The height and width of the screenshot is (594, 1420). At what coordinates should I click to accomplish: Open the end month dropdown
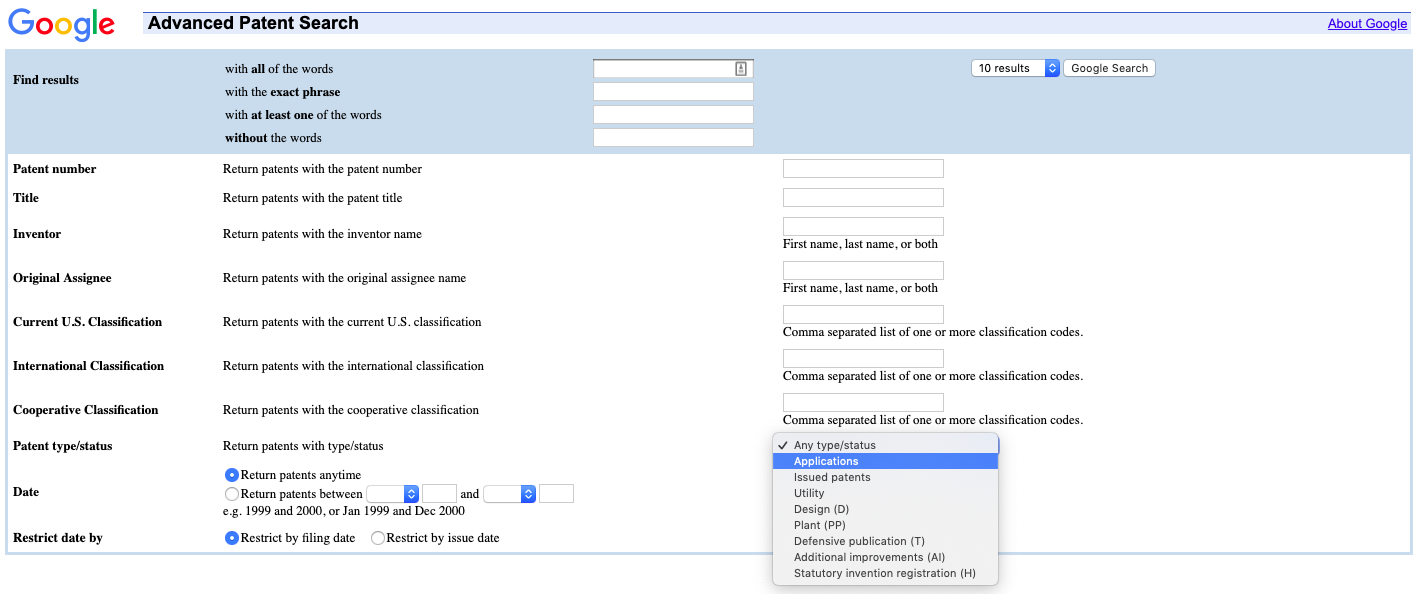tap(509, 494)
